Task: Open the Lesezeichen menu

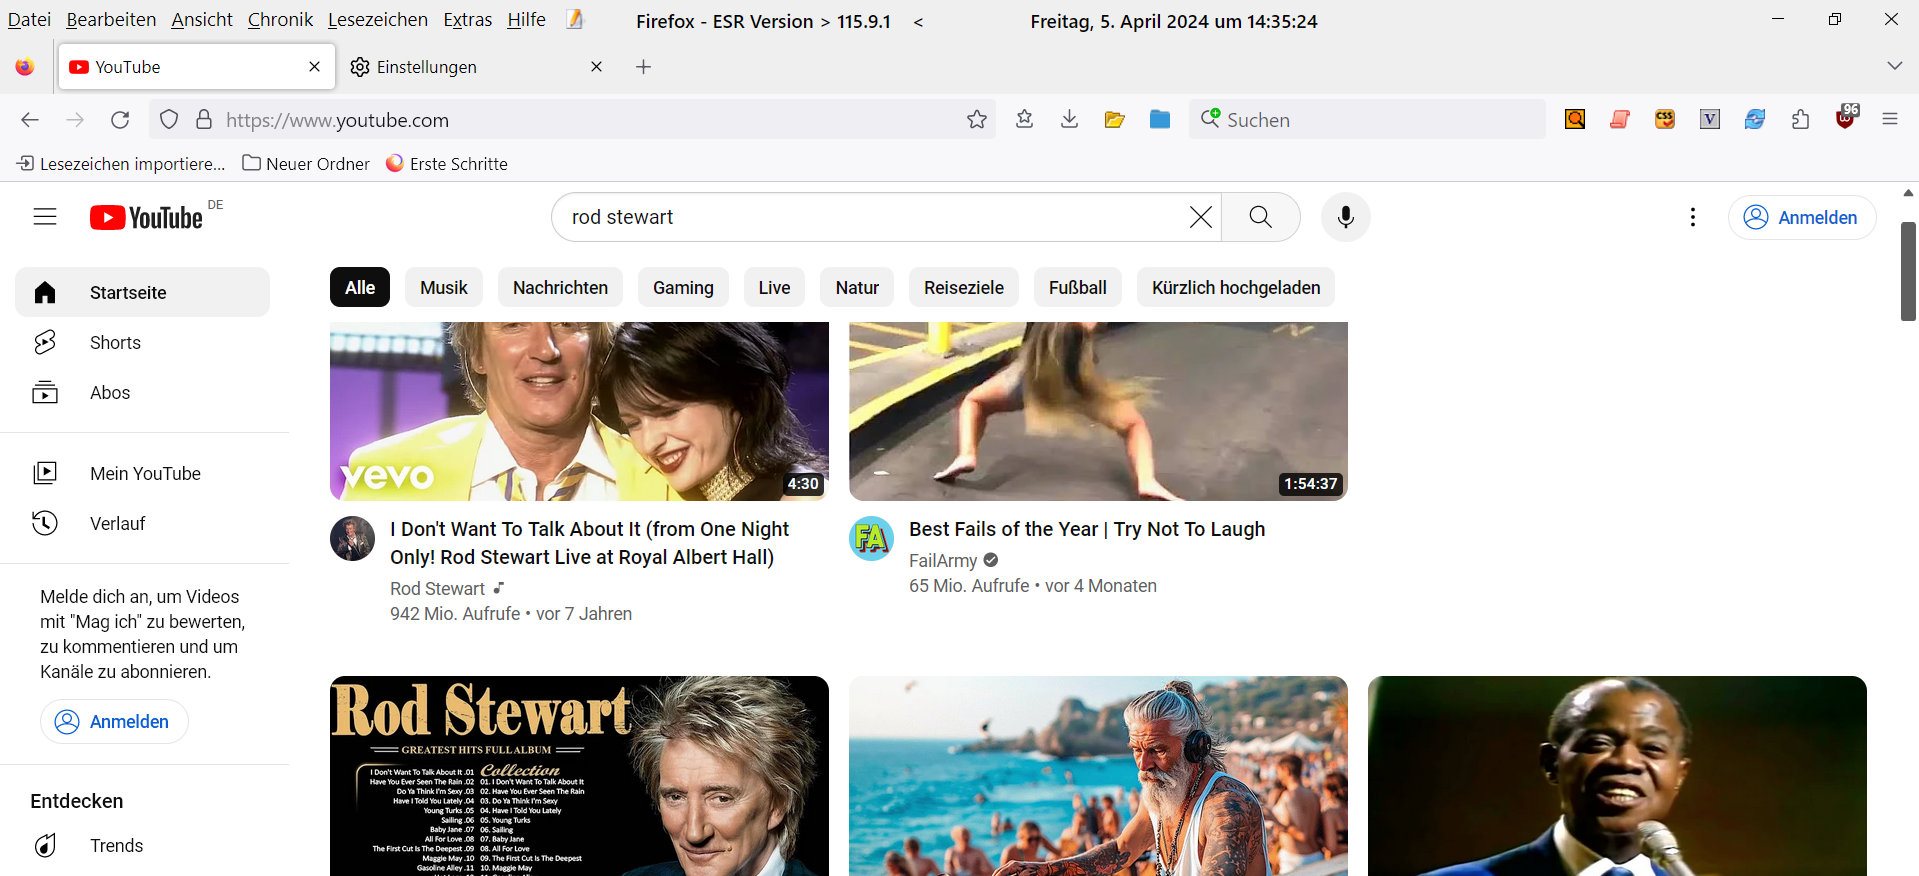Action: tap(377, 20)
